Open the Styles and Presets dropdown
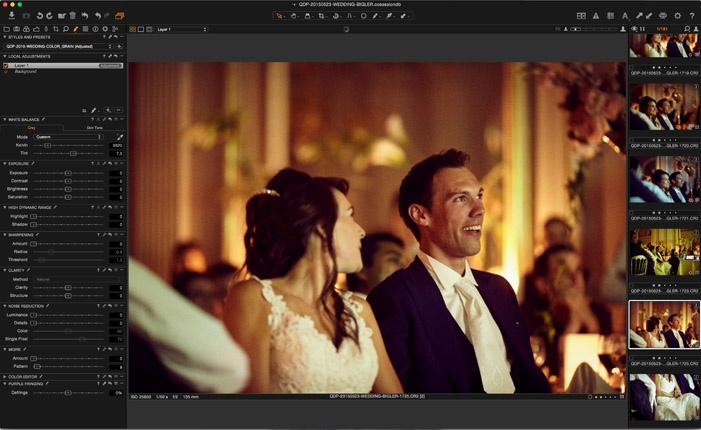 (x=58, y=46)
